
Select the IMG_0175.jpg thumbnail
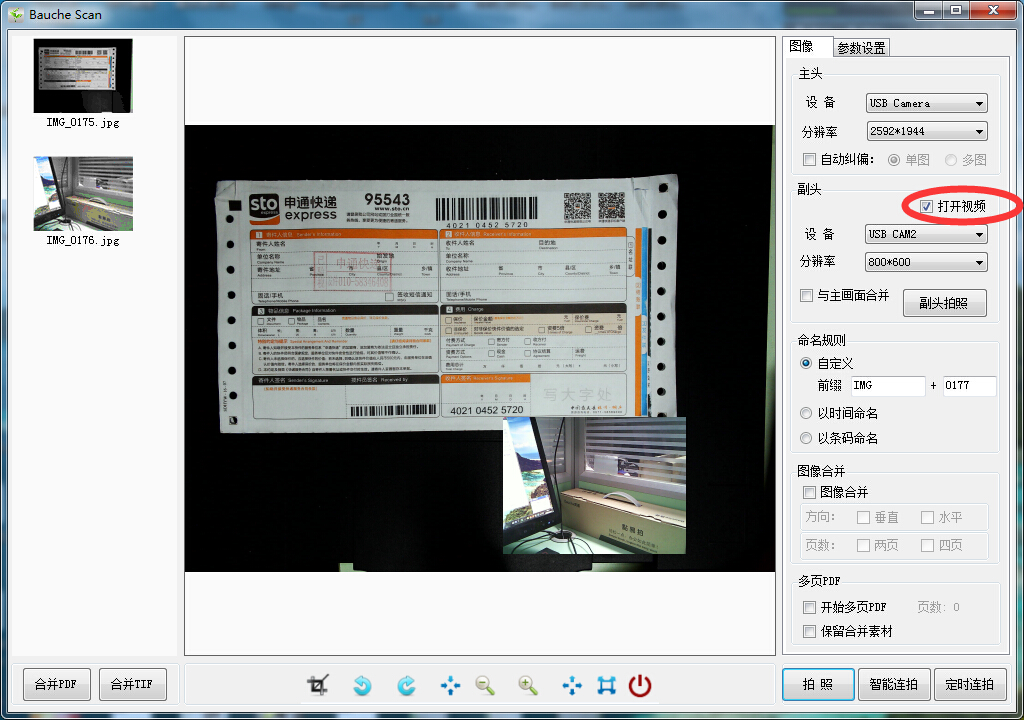tap(83, 76)
